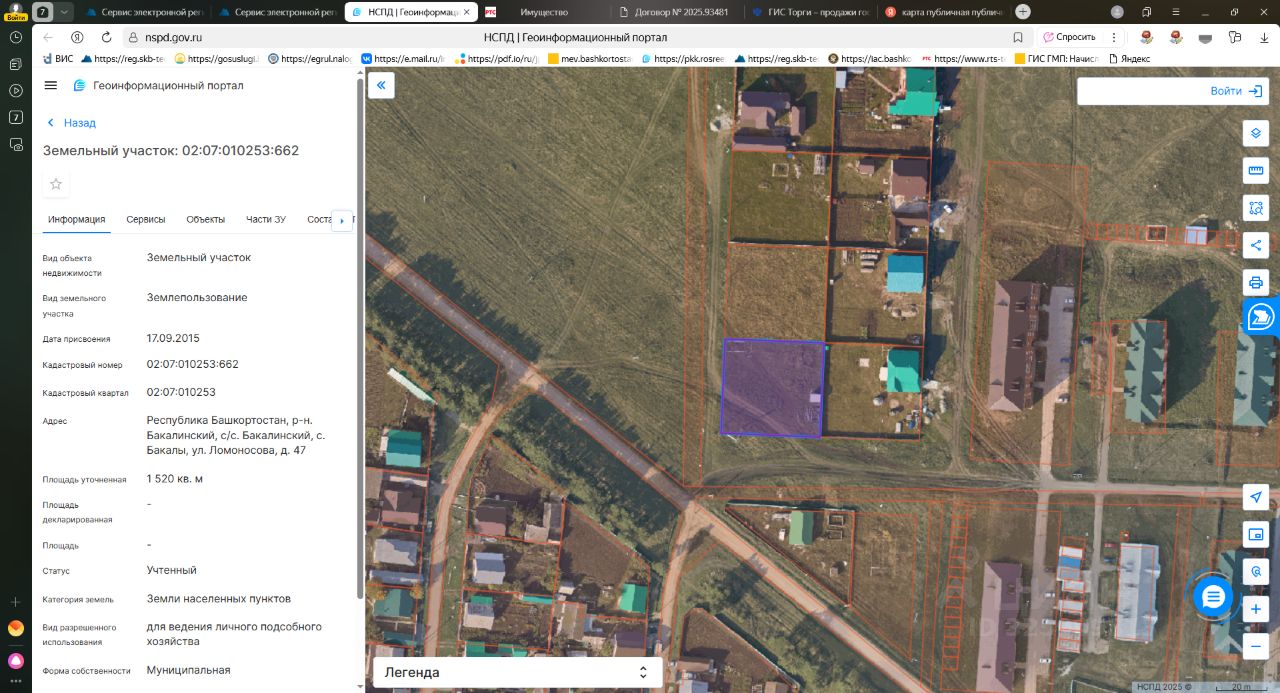The image size is (1280, 693).
Task: Print the map using printer icon
Action: tap(1256, 282)
